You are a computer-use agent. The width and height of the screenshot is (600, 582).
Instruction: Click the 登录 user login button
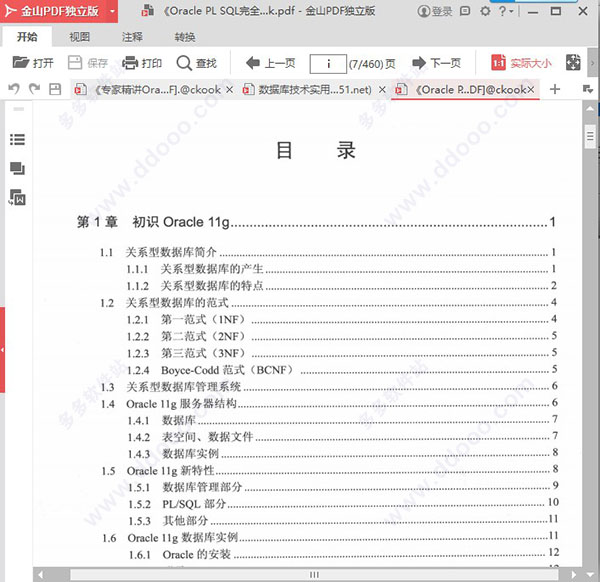(x=434, y=11)
